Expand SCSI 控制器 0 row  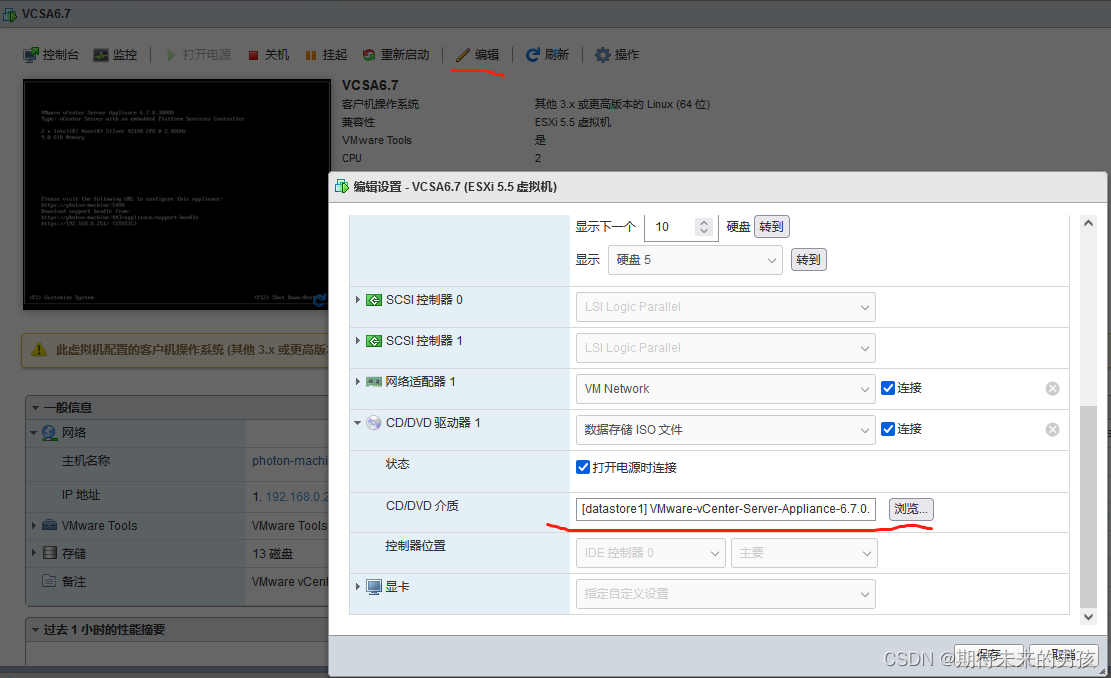click(x=358, y=300)
